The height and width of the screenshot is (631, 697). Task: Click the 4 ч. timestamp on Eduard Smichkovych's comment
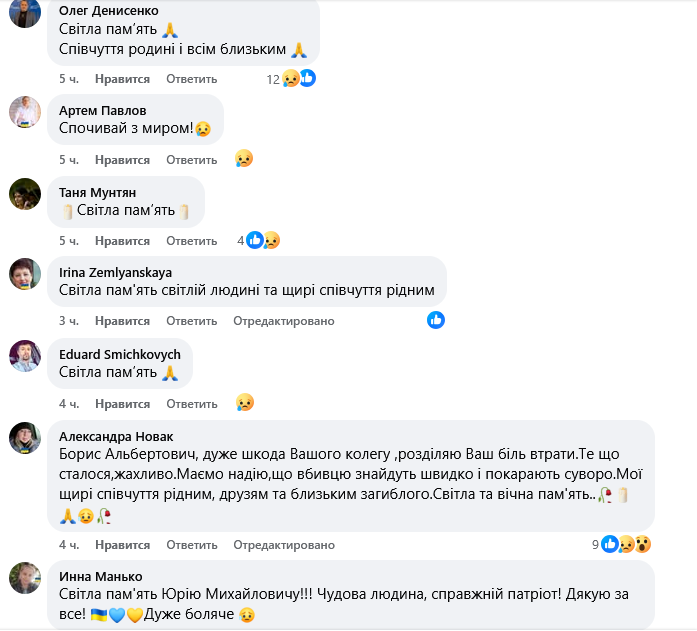coord(68,404)
